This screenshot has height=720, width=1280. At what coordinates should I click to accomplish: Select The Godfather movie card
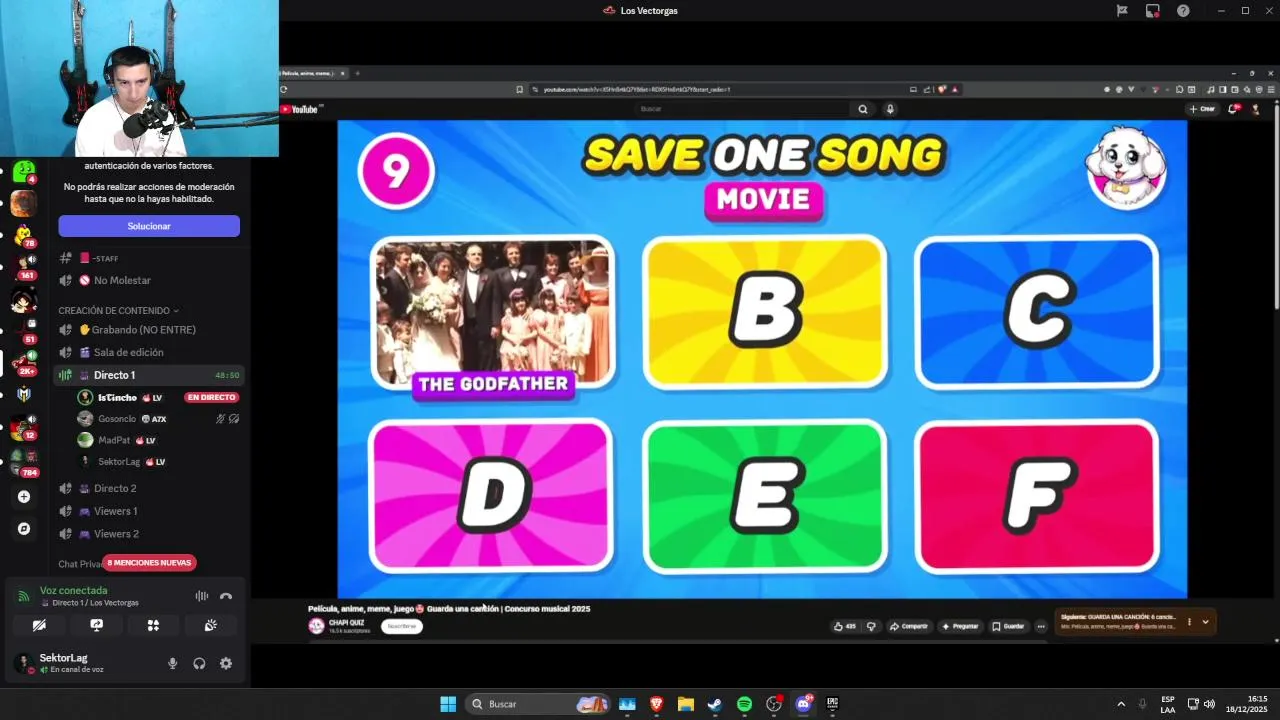(492, 312)
